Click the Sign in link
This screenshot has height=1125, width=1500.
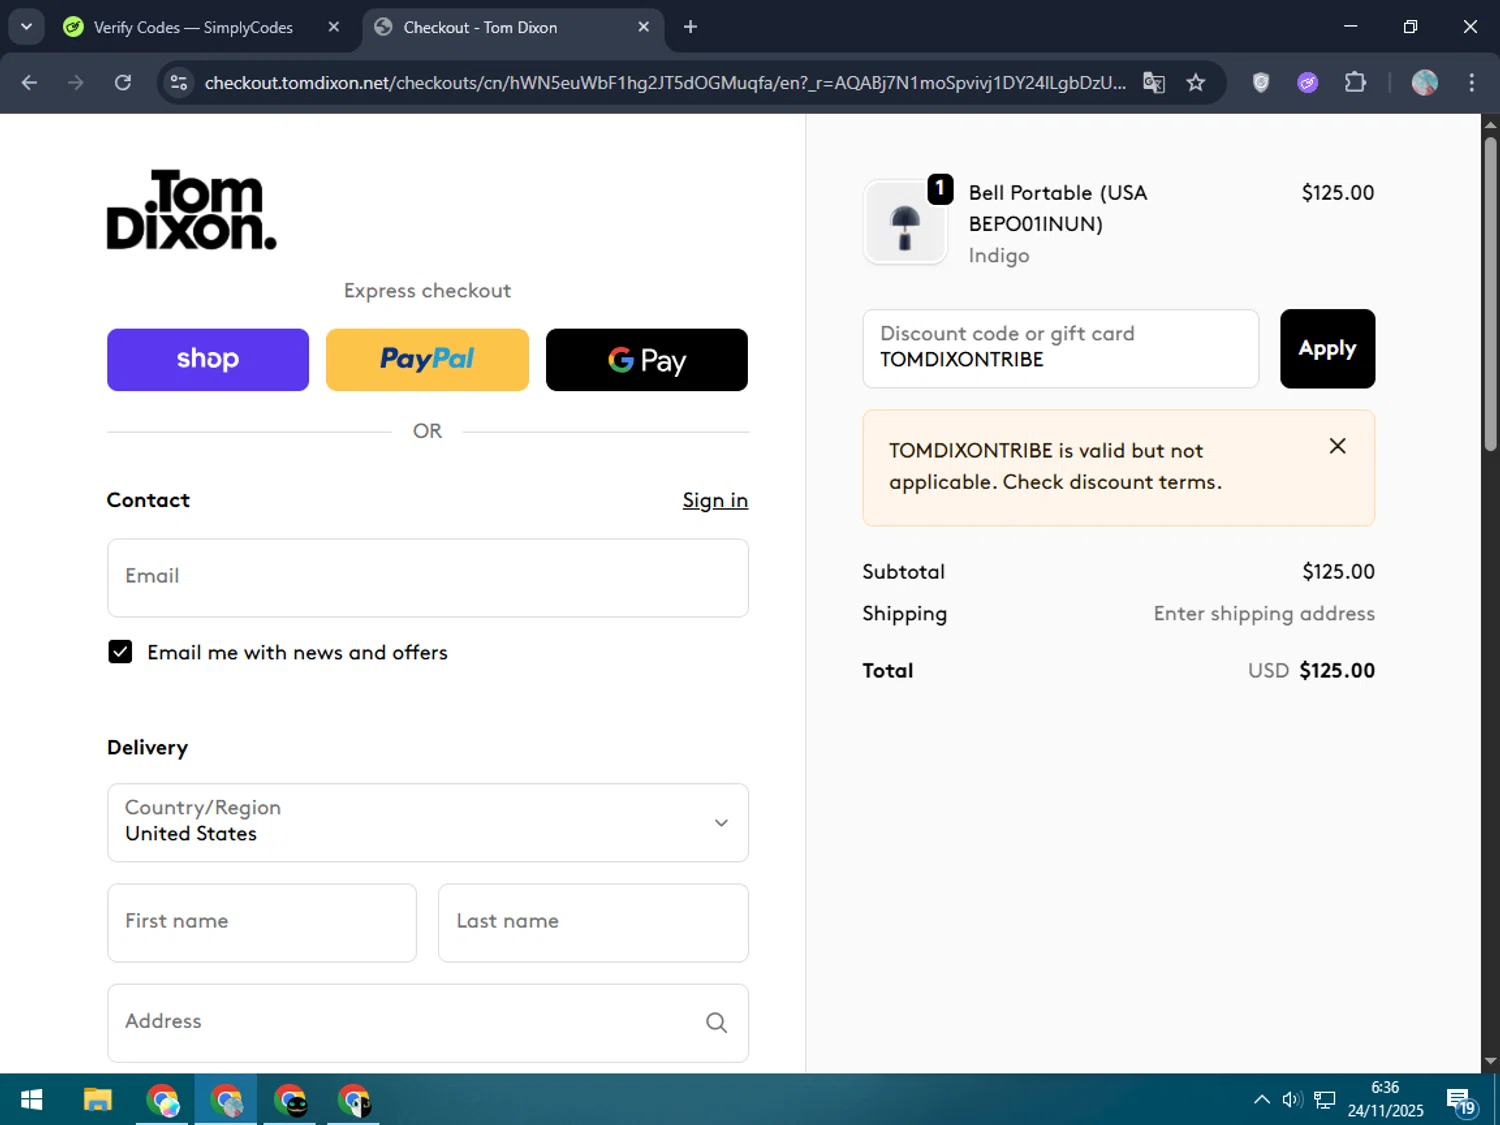click(x=715, y=500)
